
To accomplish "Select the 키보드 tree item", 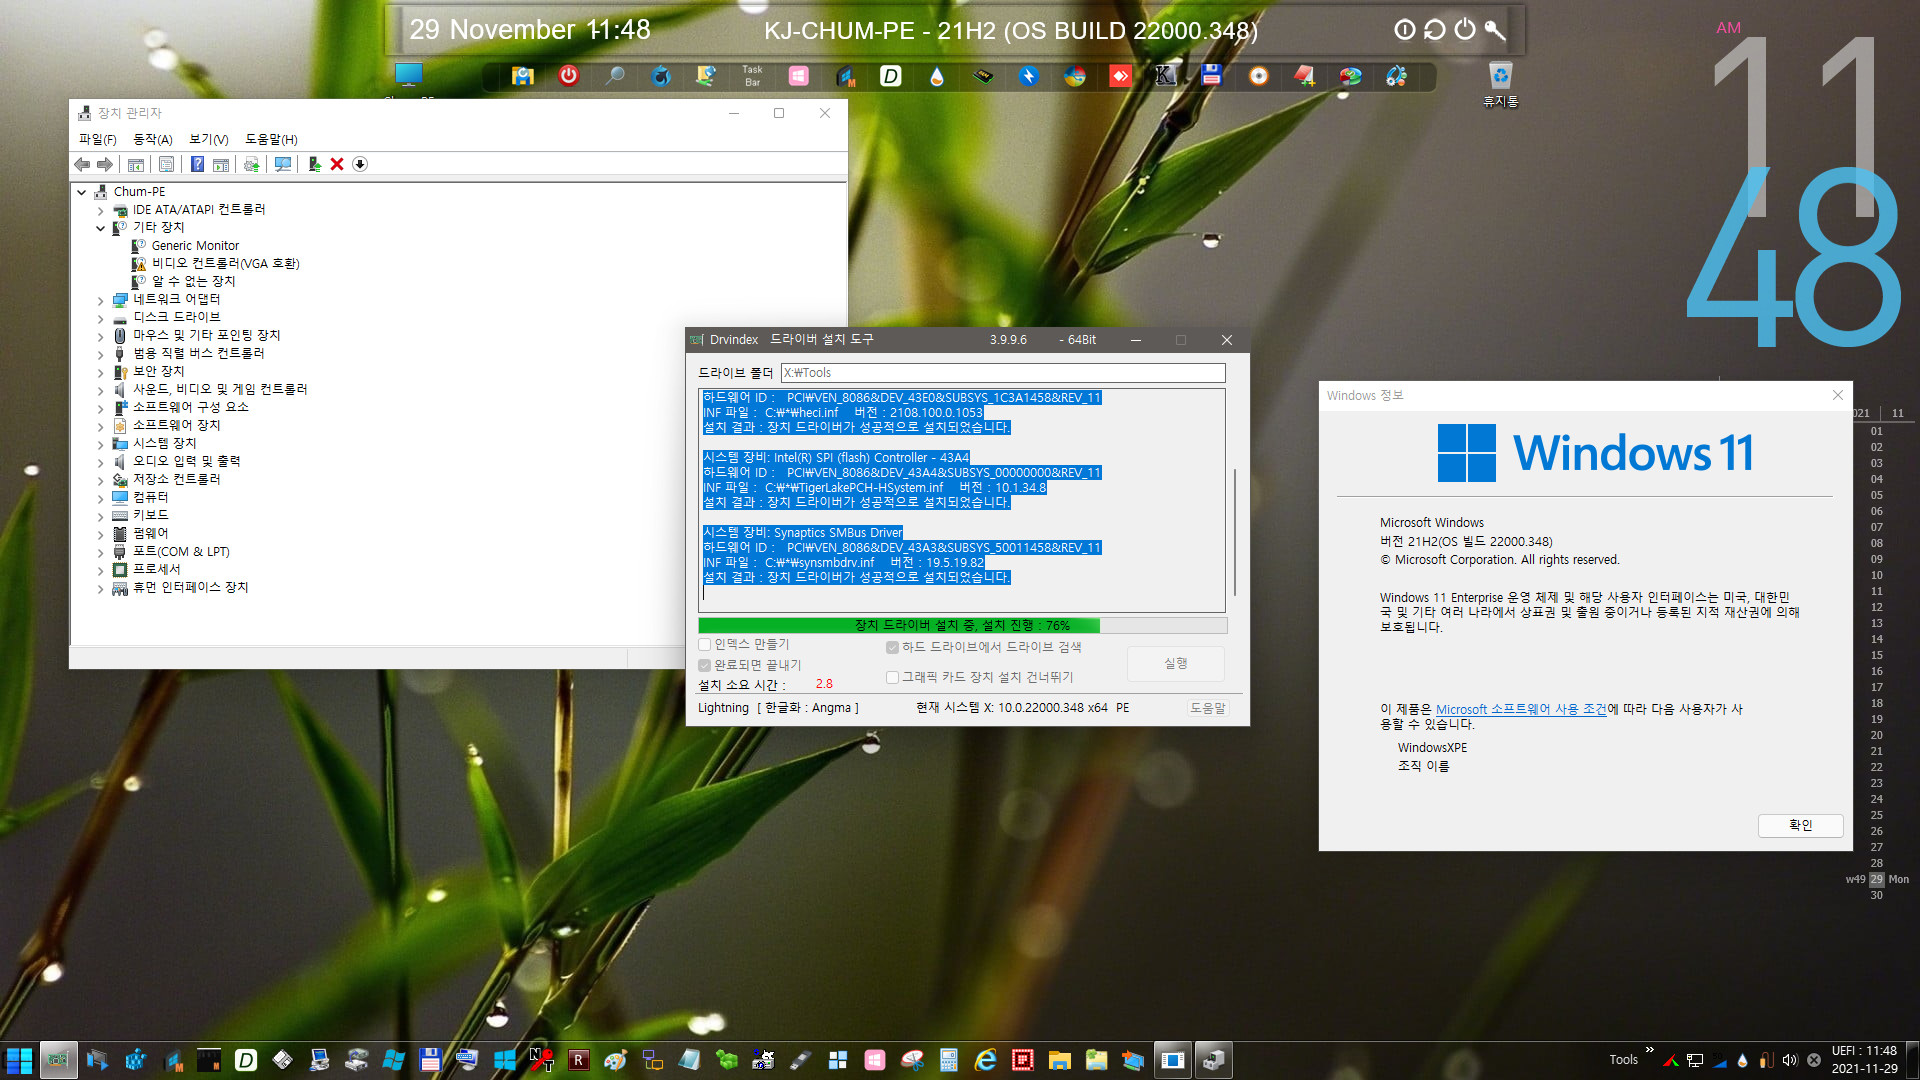I will point(150,516).
